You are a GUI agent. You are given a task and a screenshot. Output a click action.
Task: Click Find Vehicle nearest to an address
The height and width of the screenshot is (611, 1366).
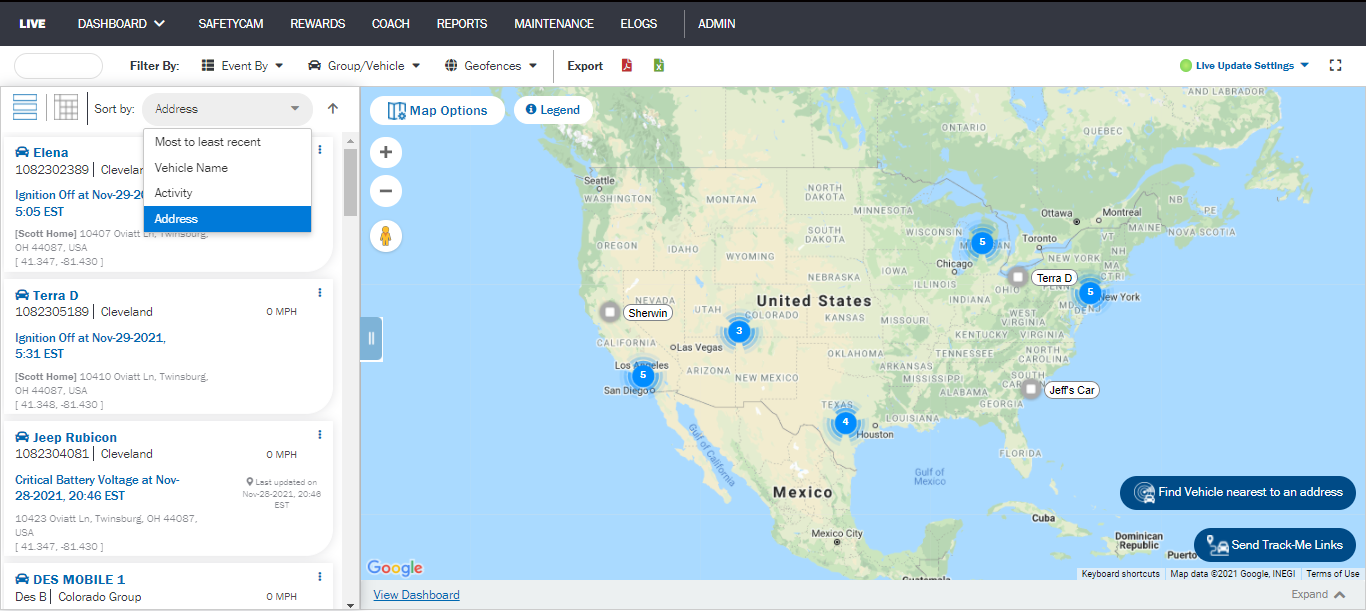point(1238,492)
